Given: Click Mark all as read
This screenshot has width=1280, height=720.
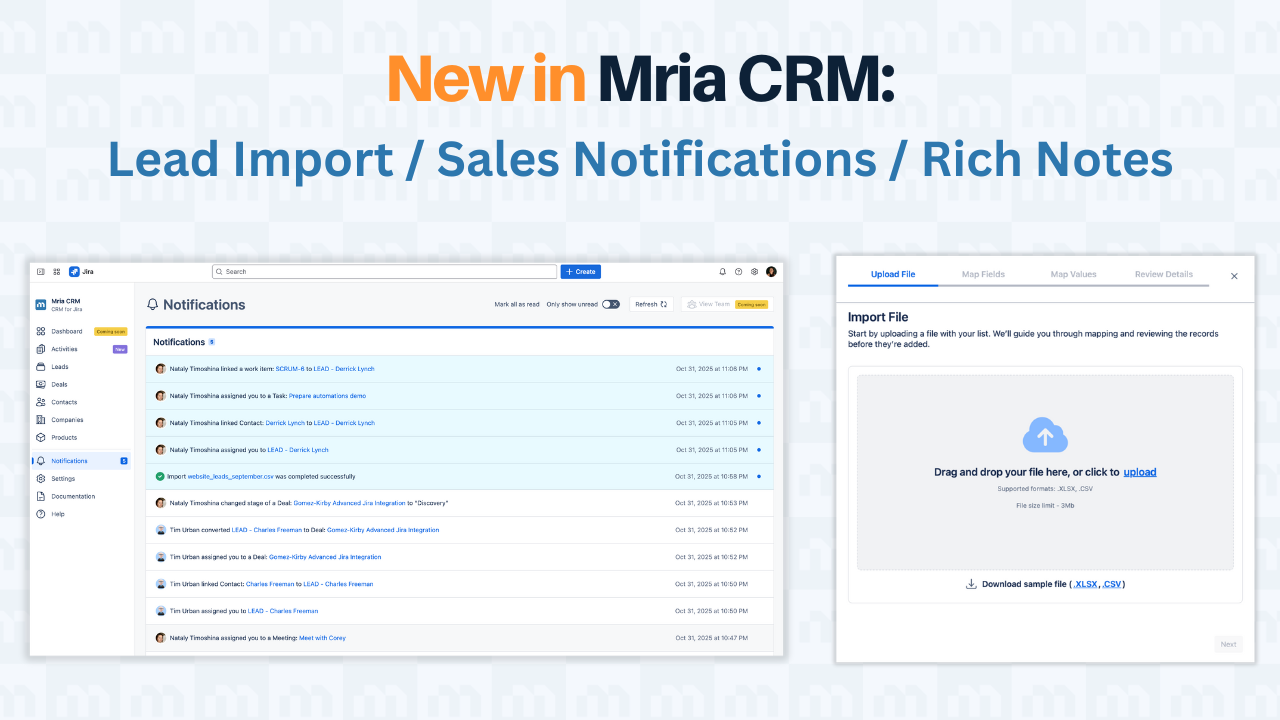Looking at the screenshot, I should (x=517, y=304).
